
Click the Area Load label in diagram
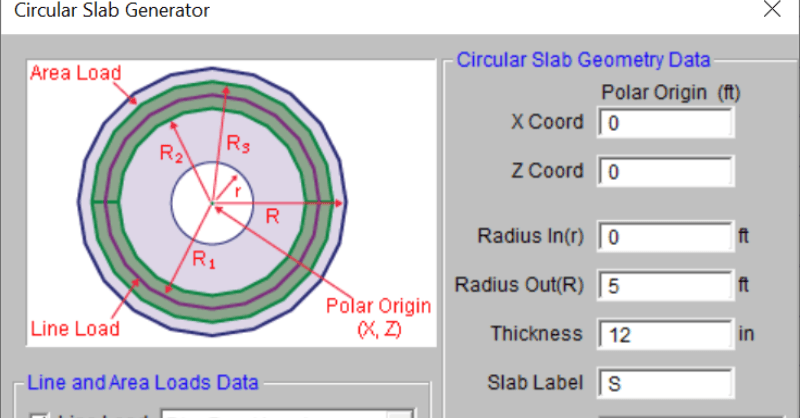[x=75, y=73]
